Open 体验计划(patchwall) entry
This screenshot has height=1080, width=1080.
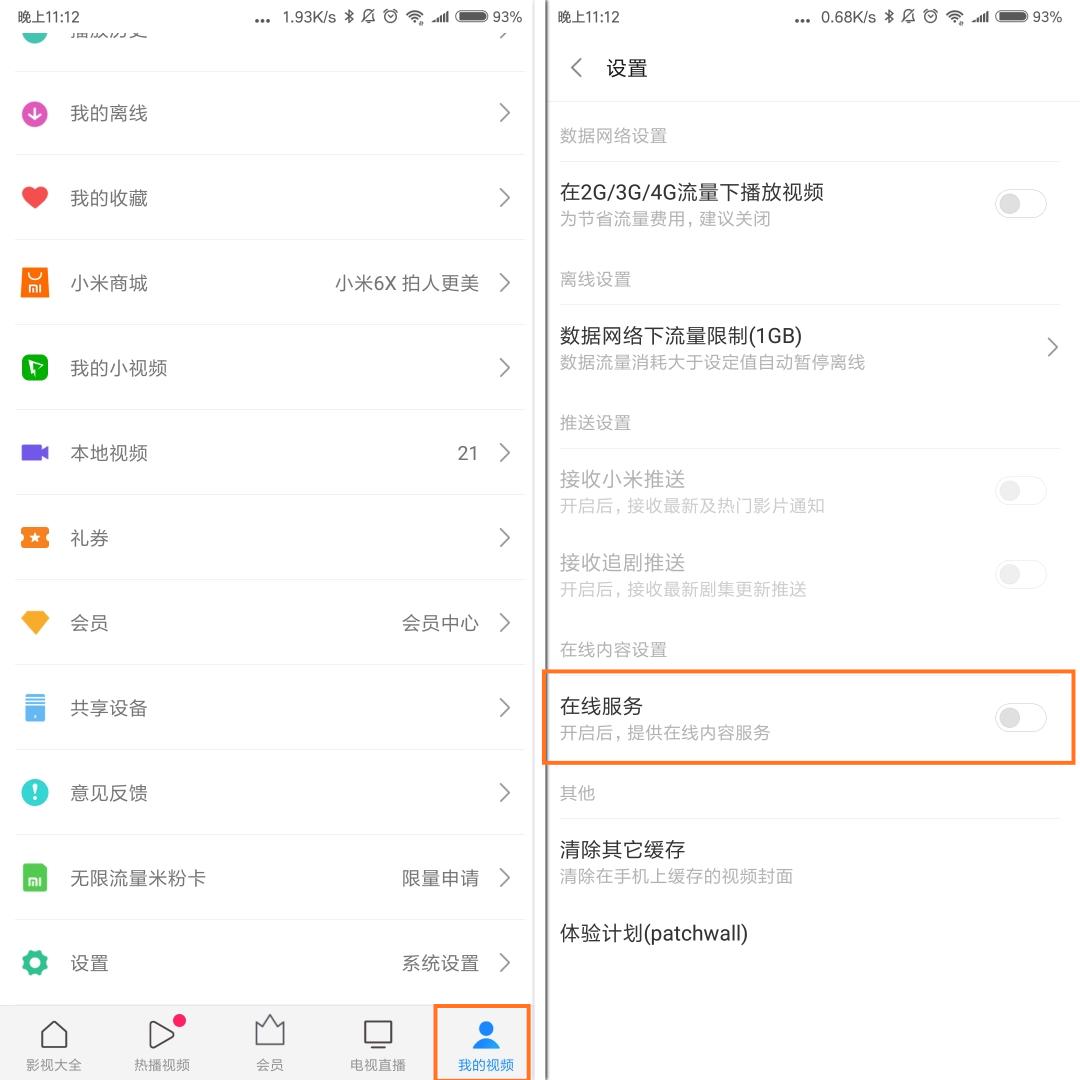[x=809, y=933]
